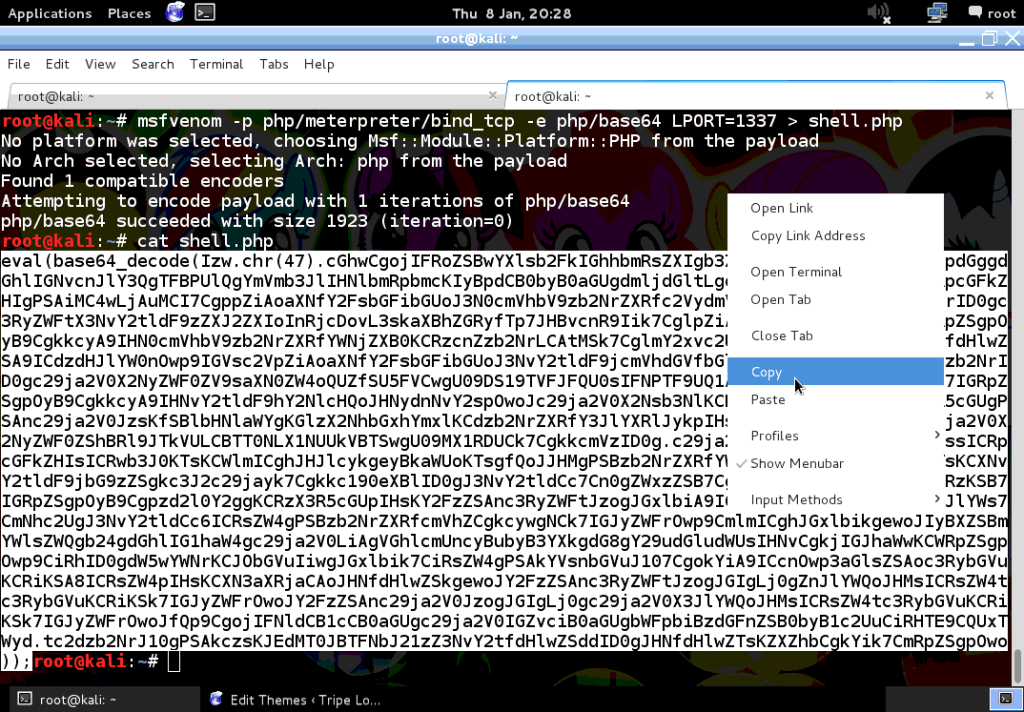
Task: Switch to Edit Themes browser taskbar button
Action: pyautogui.click(x=295, y=700)
